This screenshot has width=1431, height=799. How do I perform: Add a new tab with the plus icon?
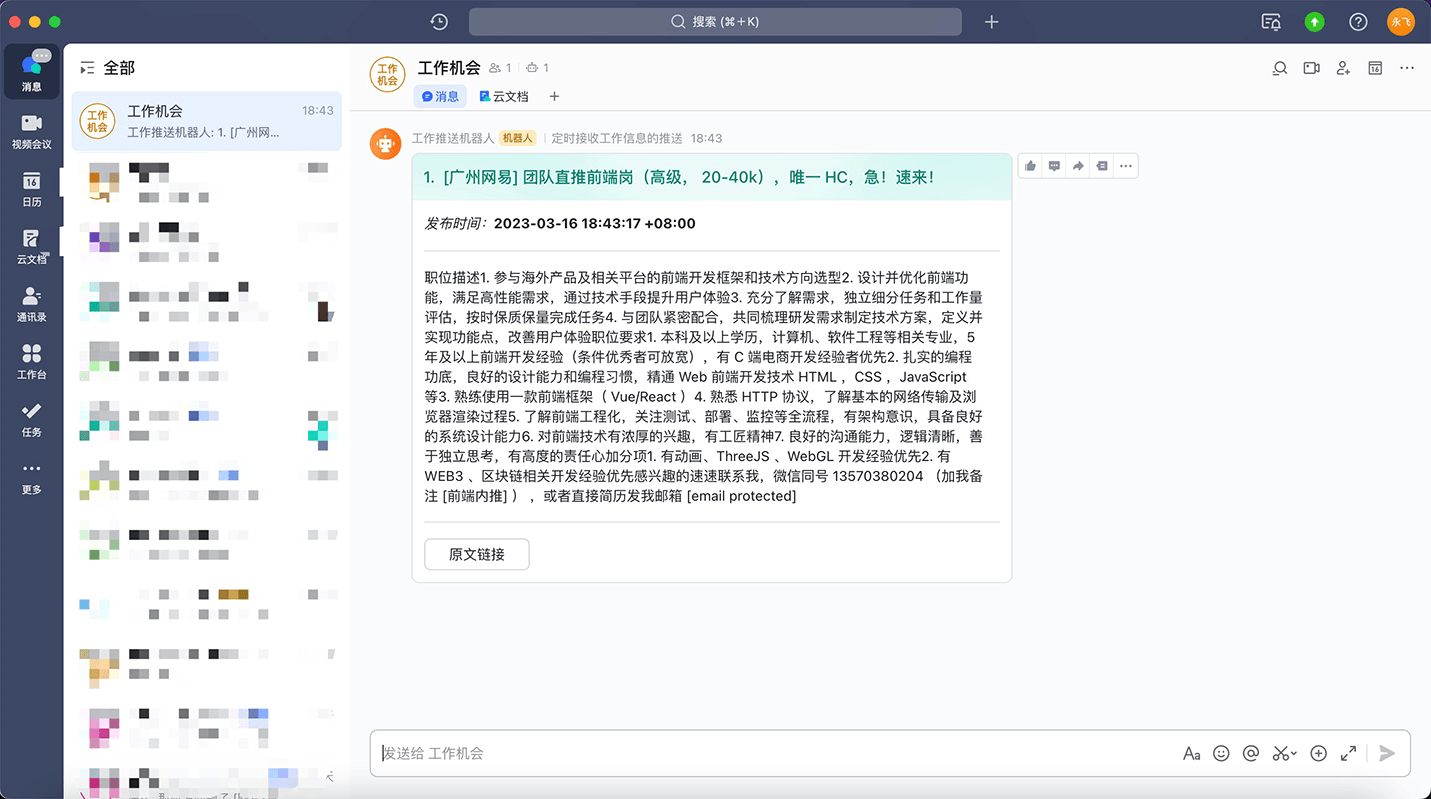point(554,96)
